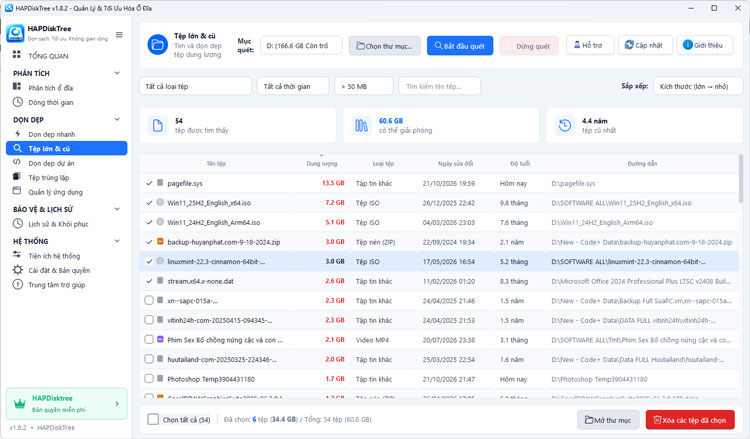Image resolution: width=750 pixels, height=439 pixels.
Task: Click Xóa các tệp đã chọn button
Action: click(690, 420)
